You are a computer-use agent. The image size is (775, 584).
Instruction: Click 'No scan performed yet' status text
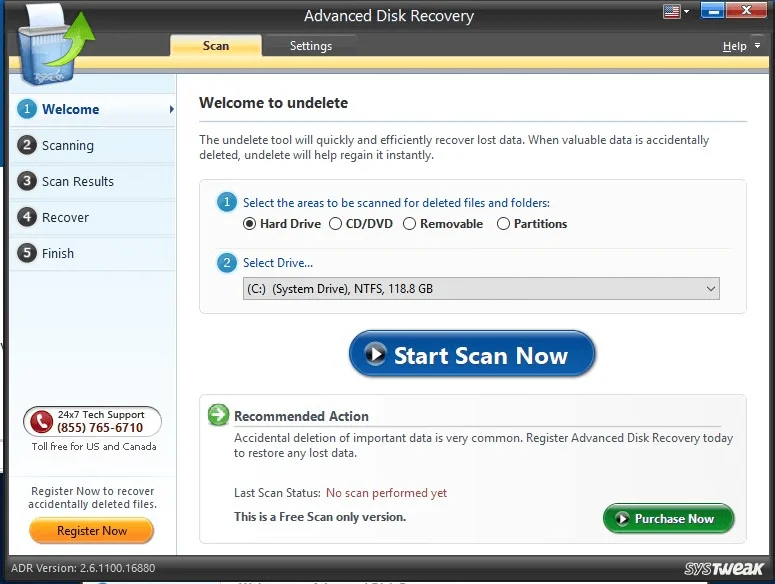(387, 493)
